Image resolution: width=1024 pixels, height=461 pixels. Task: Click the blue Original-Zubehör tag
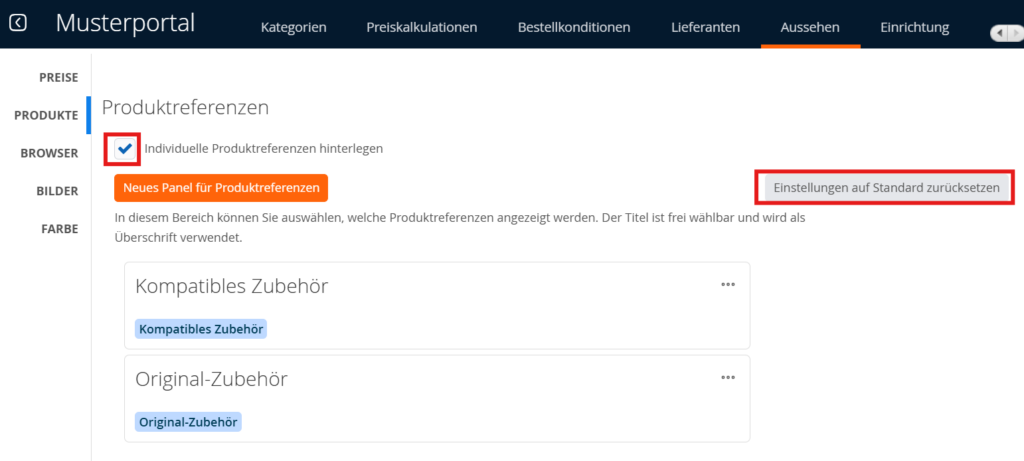point(188,421)
